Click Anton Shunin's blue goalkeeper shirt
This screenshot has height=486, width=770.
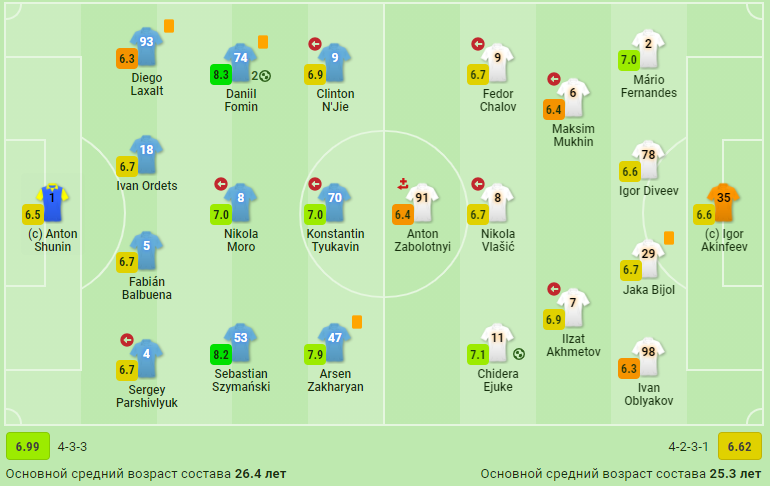[52, 203]
